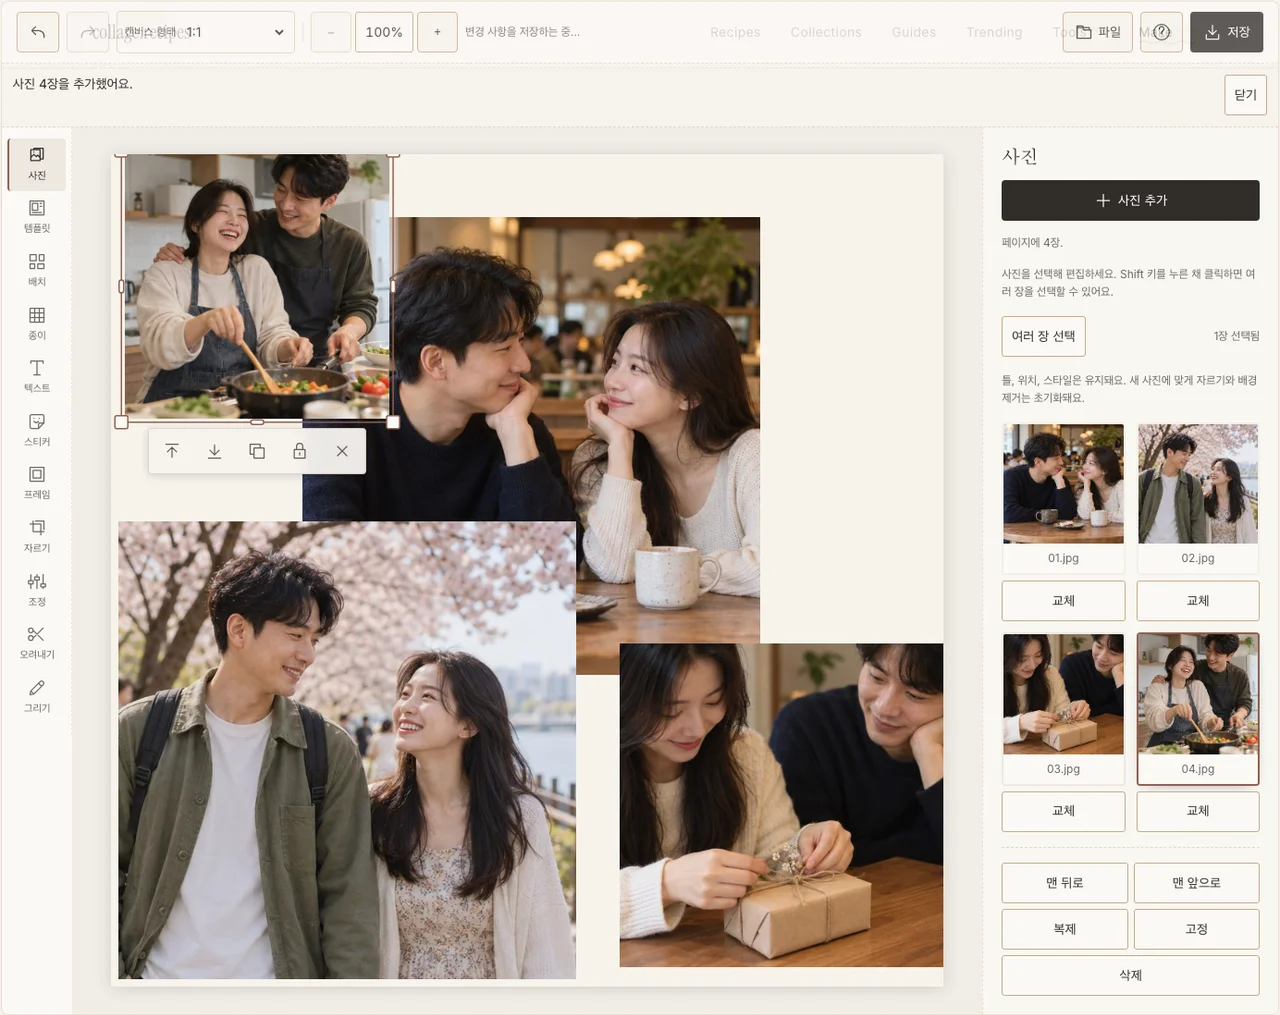
Task: Click 교체 replace under 01.jpg
Action: [1063, 601]
